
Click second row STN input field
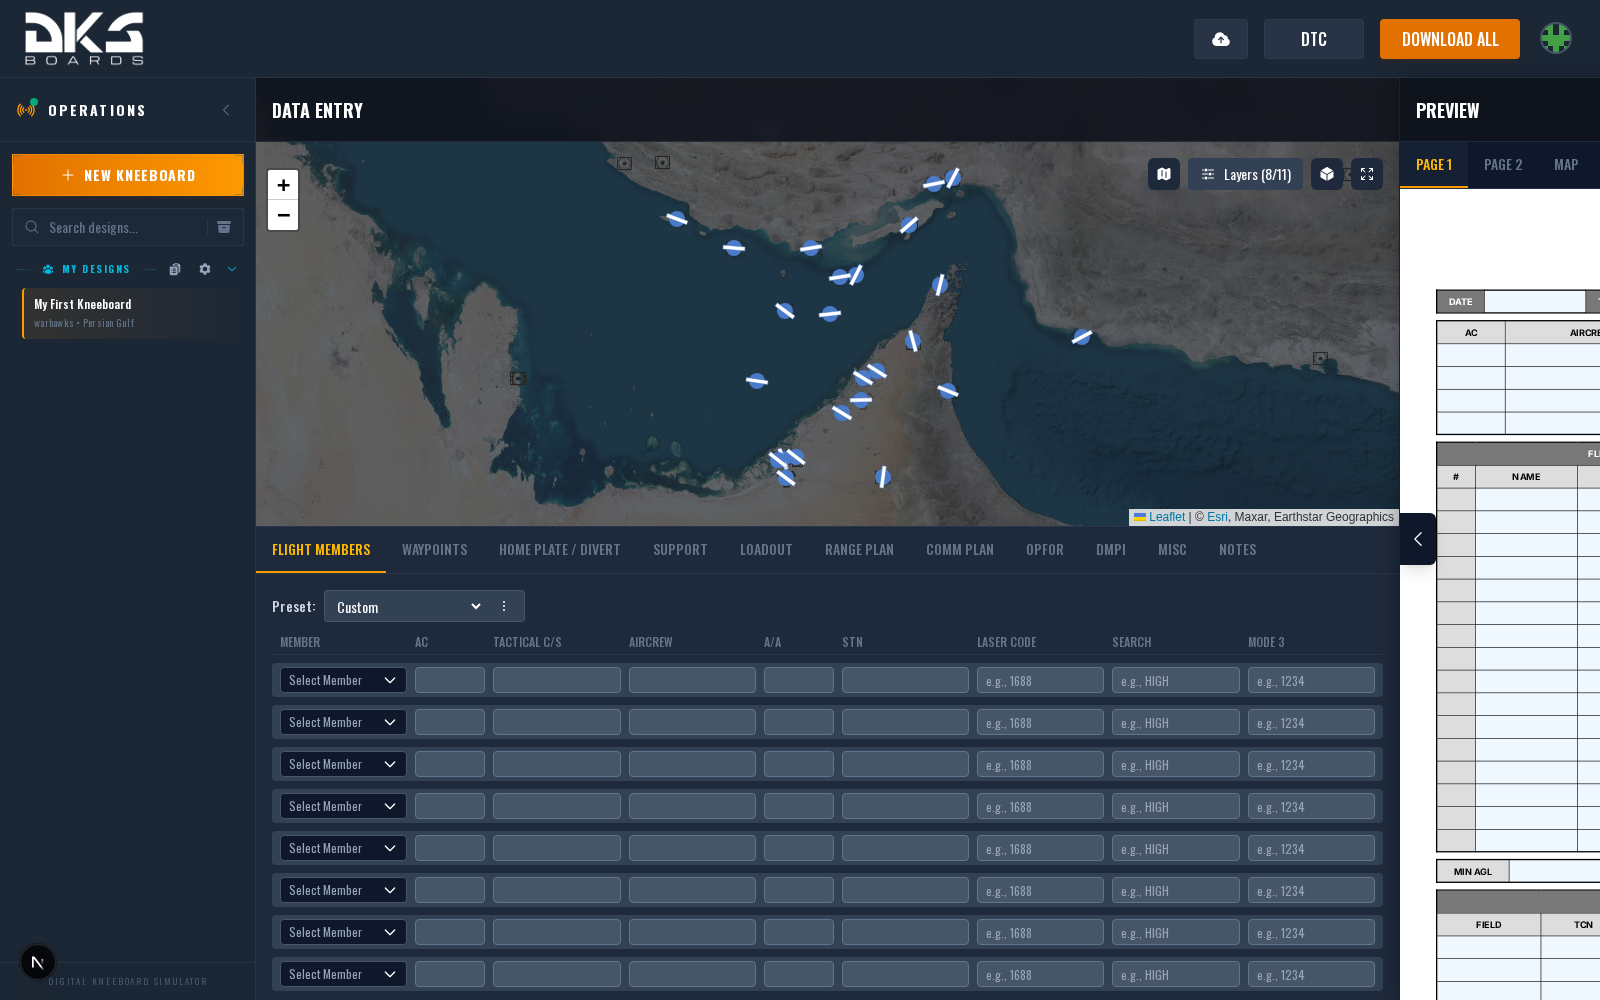click(x=905, y=722)
